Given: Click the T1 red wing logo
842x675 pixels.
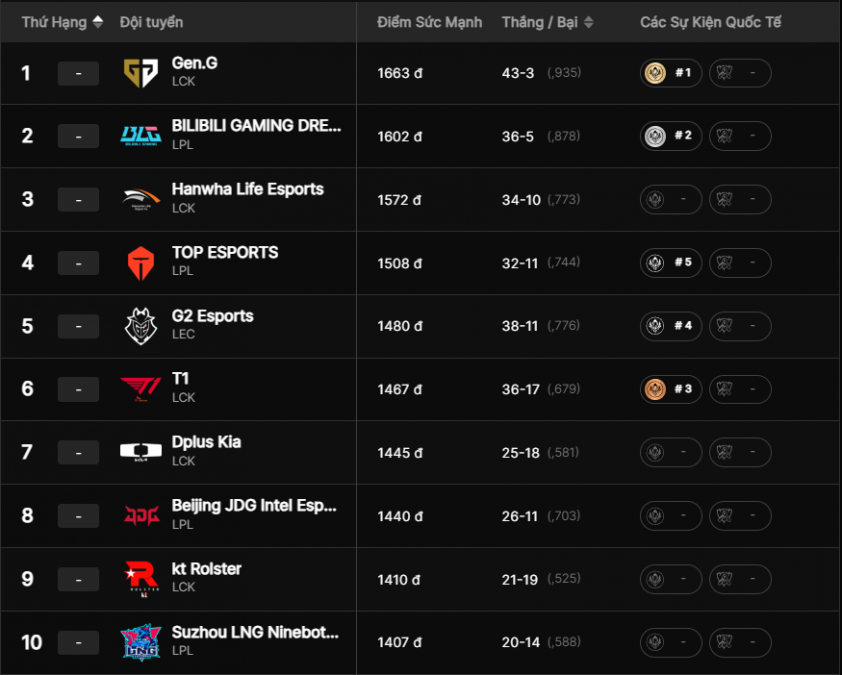Looking at the screenshot, I should [141, 389].
